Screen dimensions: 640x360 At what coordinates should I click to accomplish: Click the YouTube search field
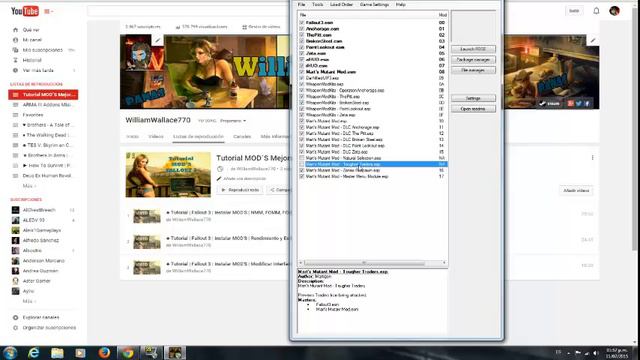(x=190, y=11)
